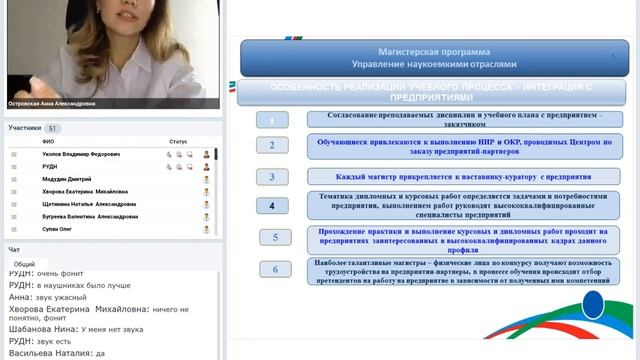Click slide title 'Магистерская программа' banner
Screen dimensions: 640x360
tap(434, 58)
